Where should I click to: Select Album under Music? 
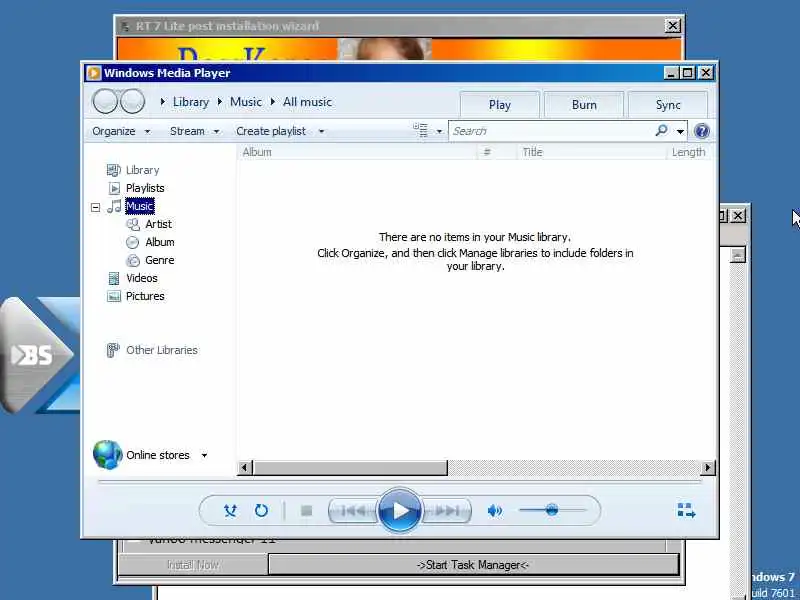coord(160,242)
